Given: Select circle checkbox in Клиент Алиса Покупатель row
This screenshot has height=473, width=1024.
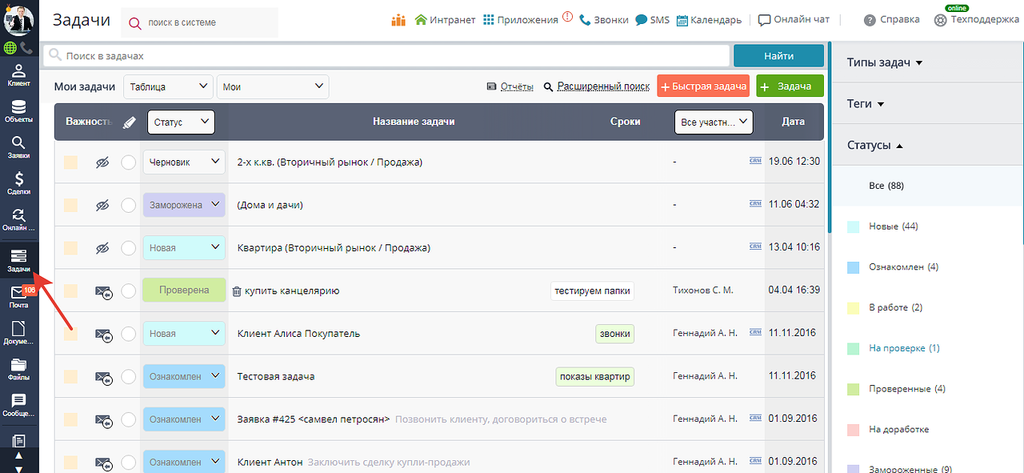Looking at the screenshot, I should click(129, 334).
